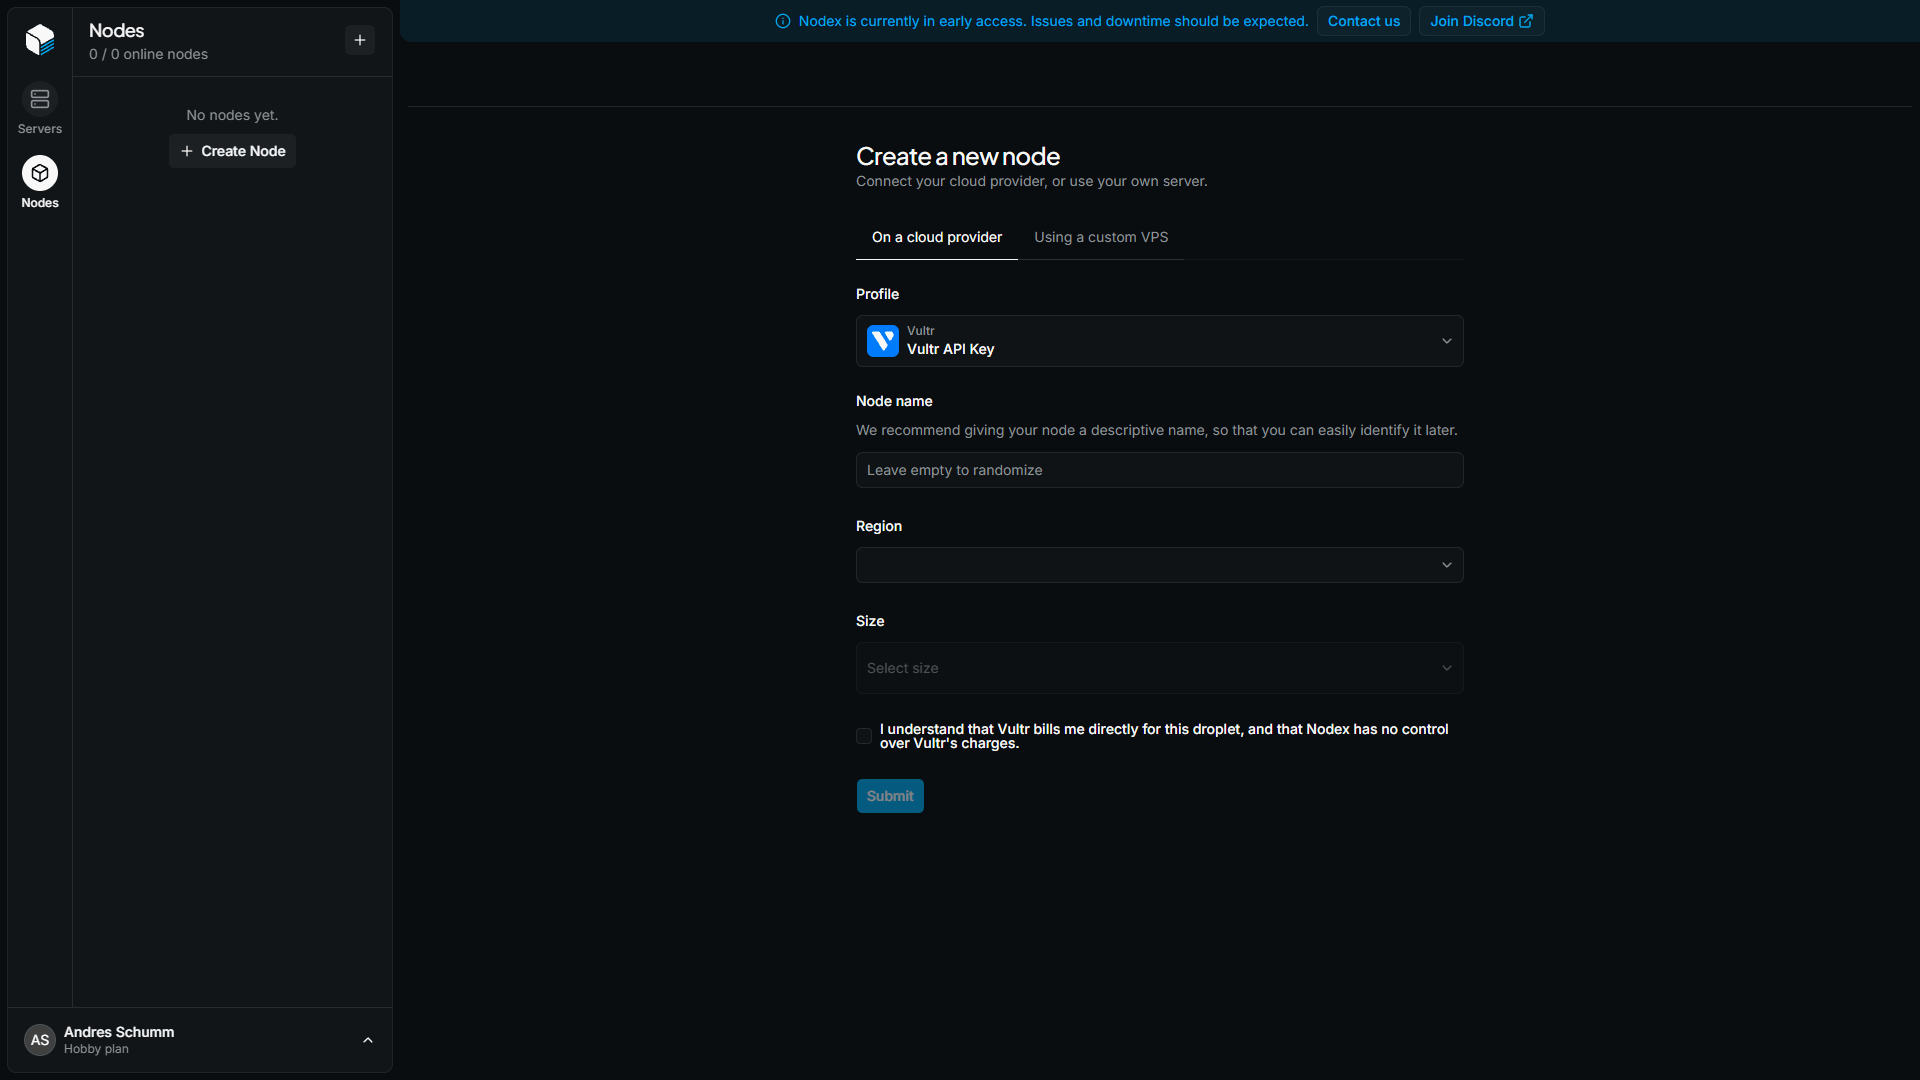Click the Create Node button
This screenshot has width=1920, height=1080.
coord(233,151)
